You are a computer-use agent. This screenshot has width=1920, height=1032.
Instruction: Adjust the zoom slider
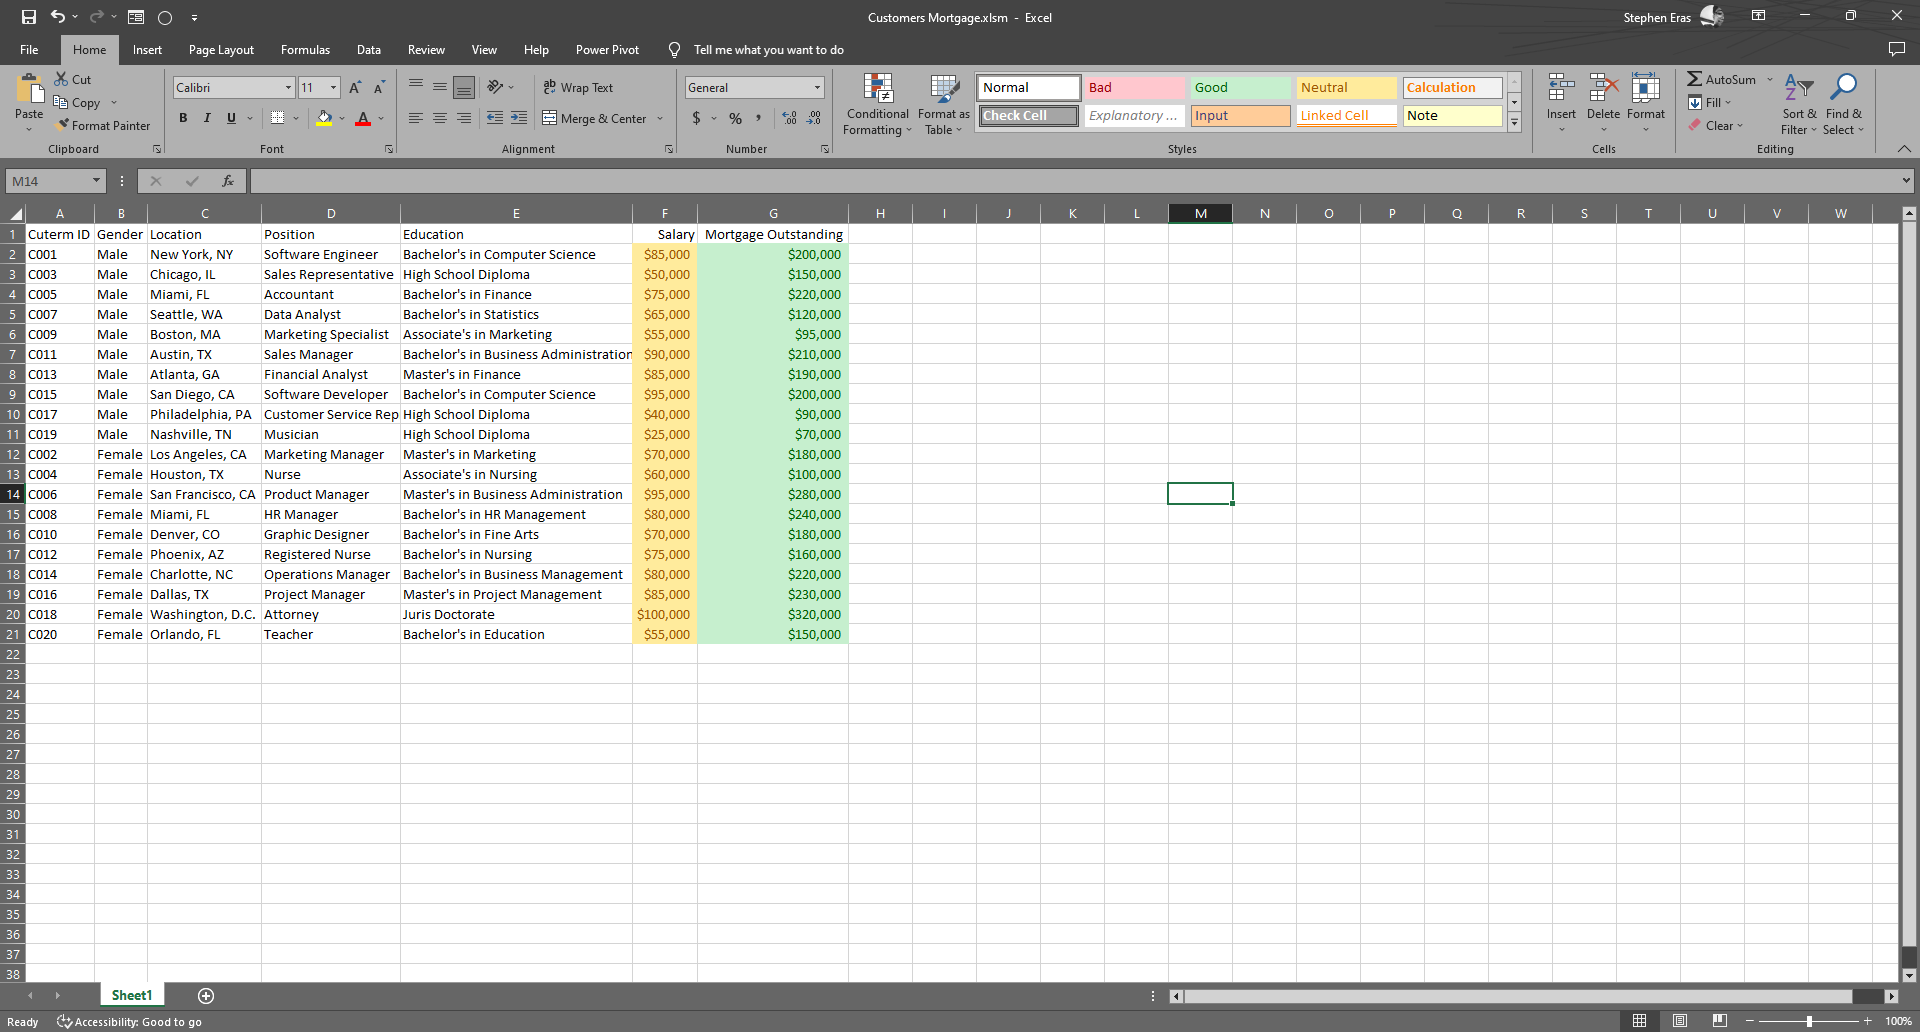1808,1021
